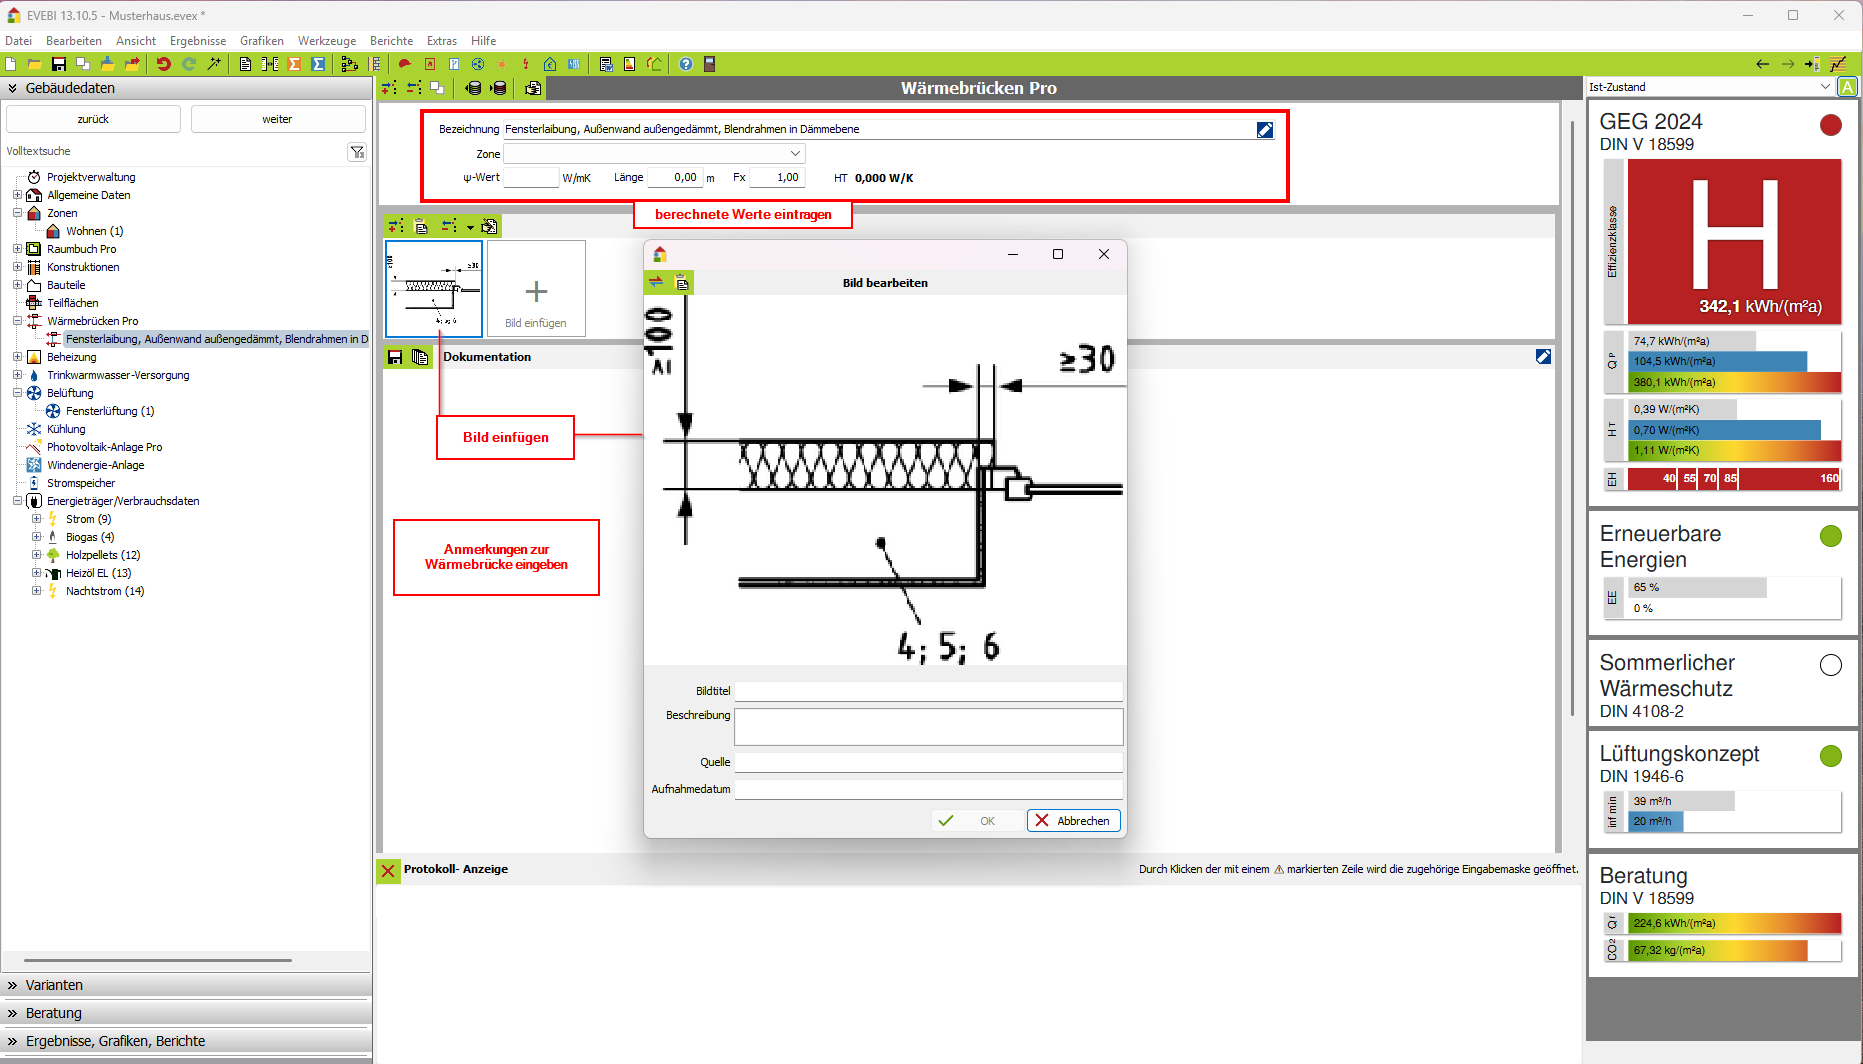This screenshot has height=1064, width=1863.
Task: Click into the Bildtitel input field
Action: coord(928,691)
